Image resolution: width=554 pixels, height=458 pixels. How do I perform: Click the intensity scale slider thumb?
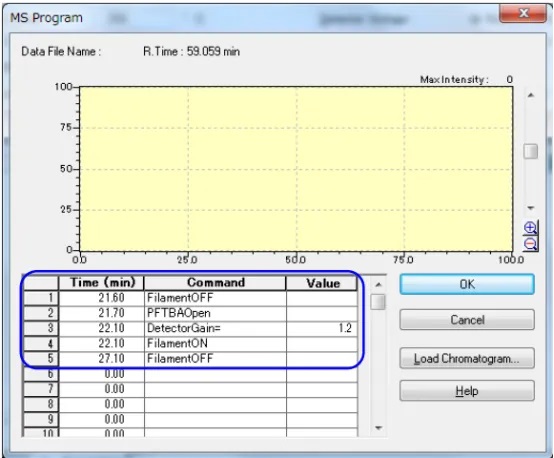click(530, 151)
